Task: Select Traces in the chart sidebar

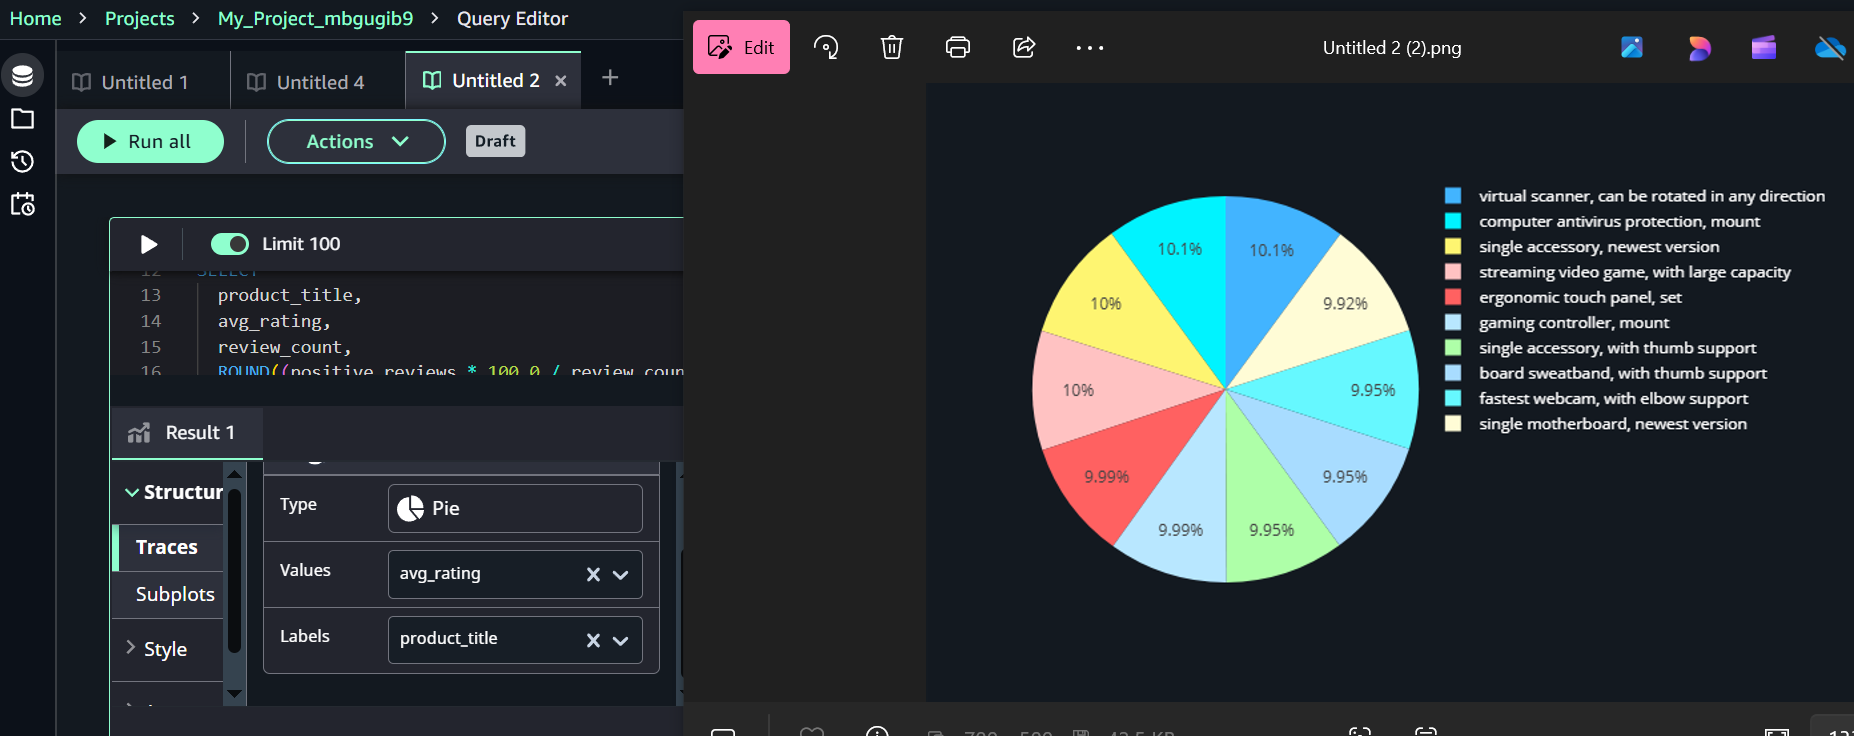Action: click(x=167, y=547)
